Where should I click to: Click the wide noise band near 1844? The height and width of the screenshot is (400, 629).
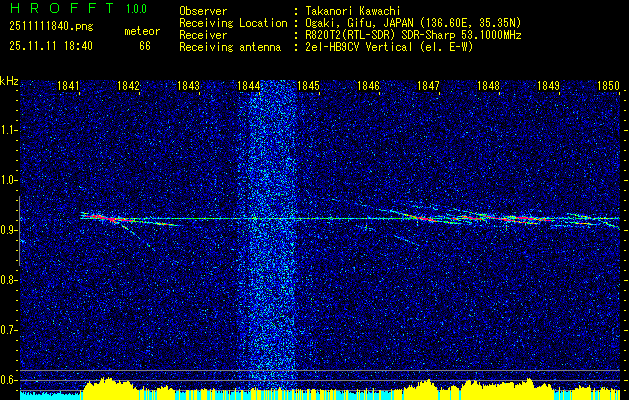pyautogui.click(x=268, y=235)
